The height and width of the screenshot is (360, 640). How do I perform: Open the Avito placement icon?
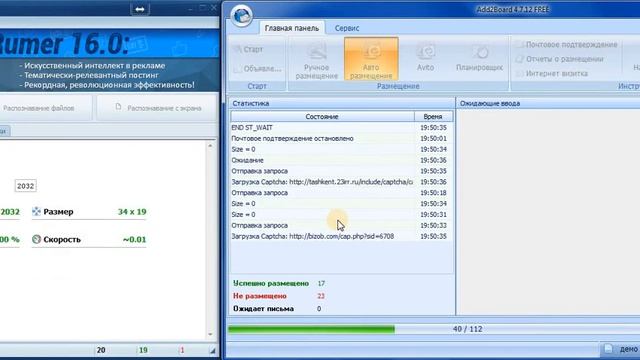(x=425, y=58)
